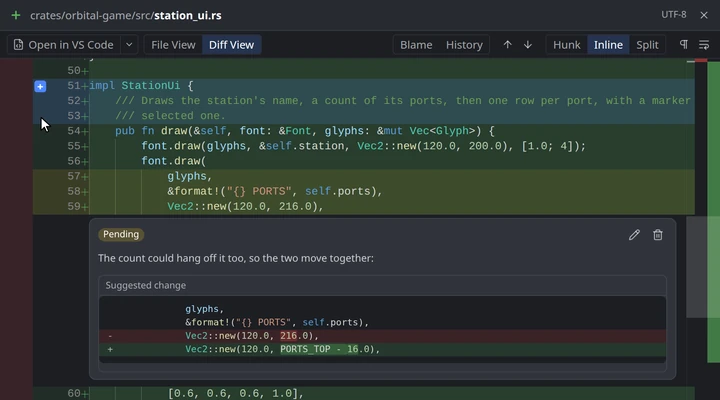This screenshot has width=720, height=400.
Task: Toggle line wrap icon
Action: point(704,45)
